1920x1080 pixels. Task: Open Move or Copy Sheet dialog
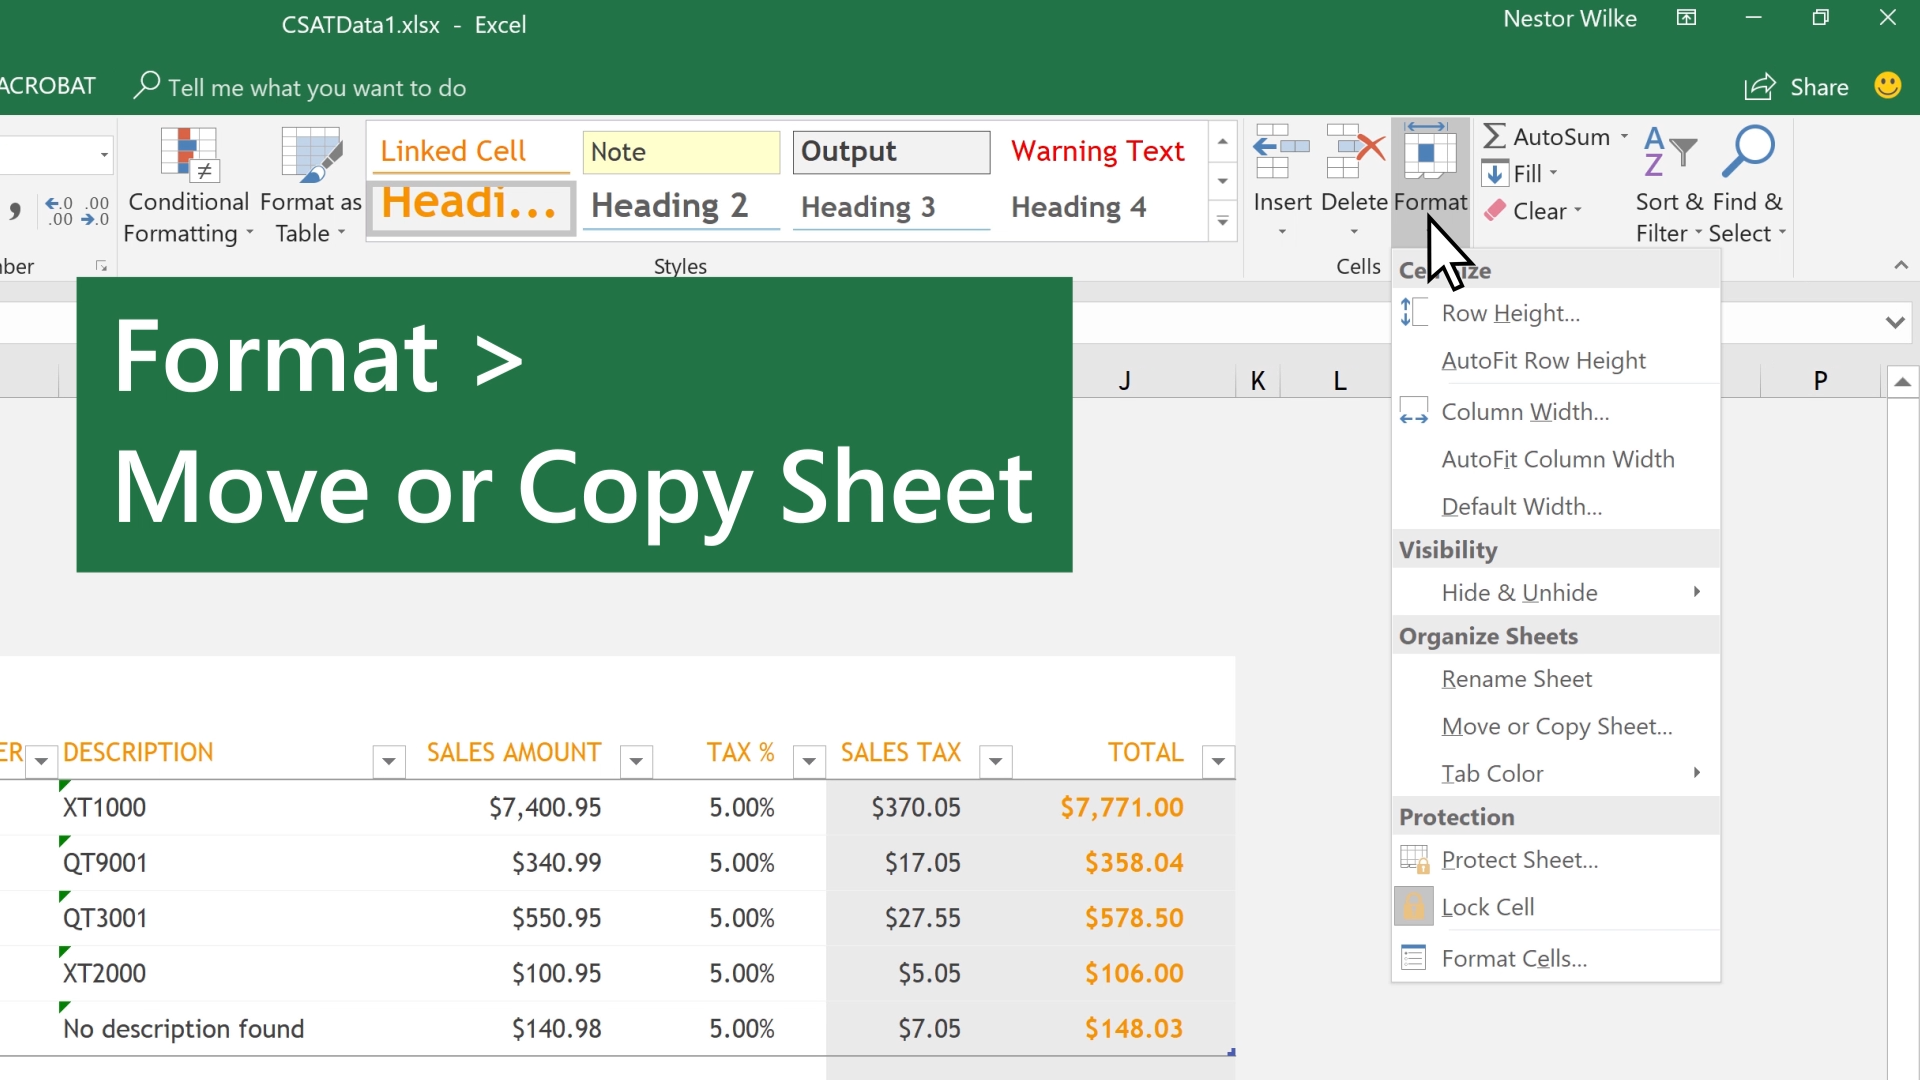pyautogui.click(x=1557, y=725)
